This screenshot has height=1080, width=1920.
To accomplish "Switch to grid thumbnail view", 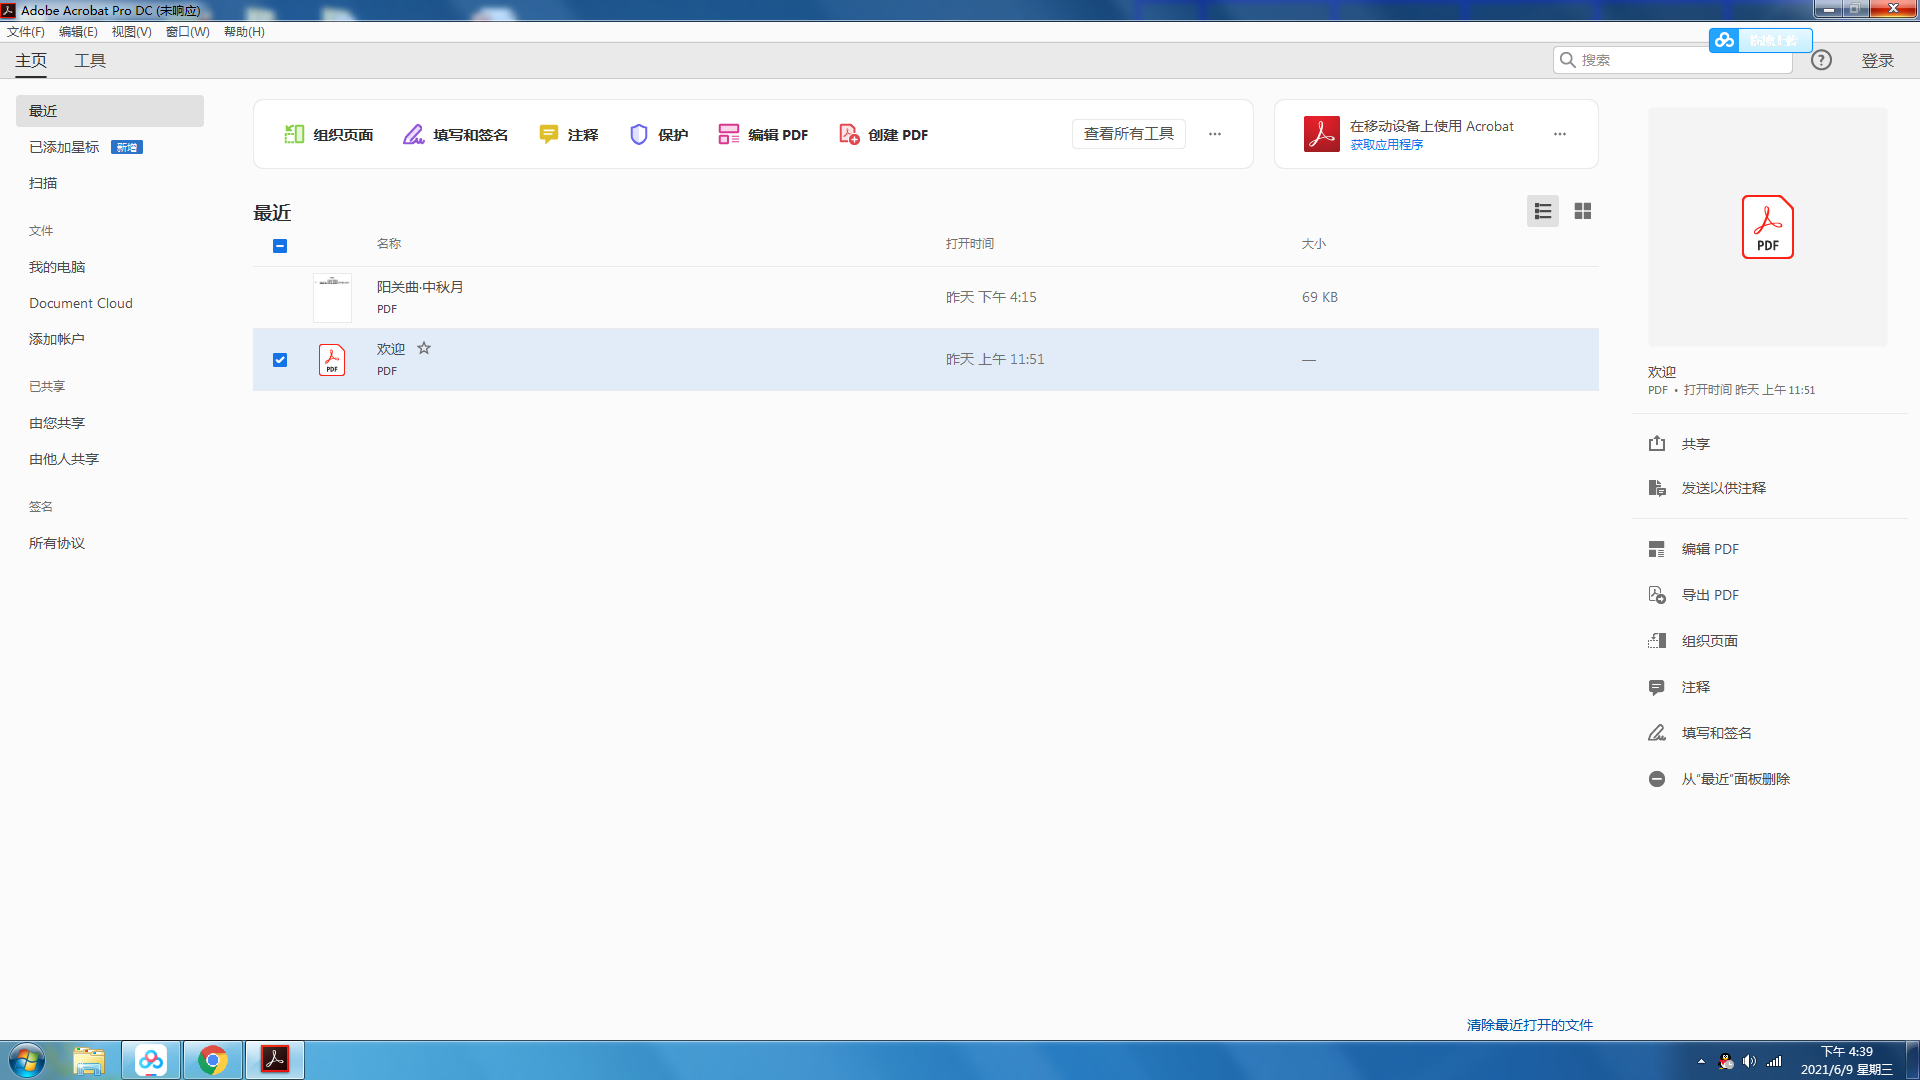I will pos(1582,211).
